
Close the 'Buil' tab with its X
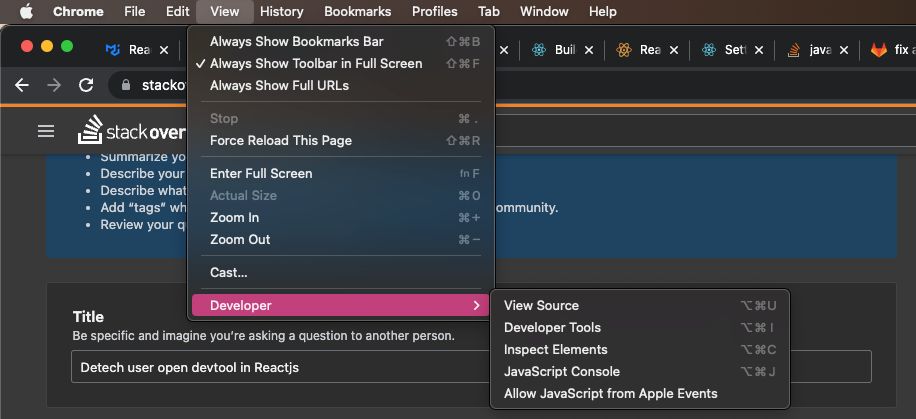(x=589, y=50)
